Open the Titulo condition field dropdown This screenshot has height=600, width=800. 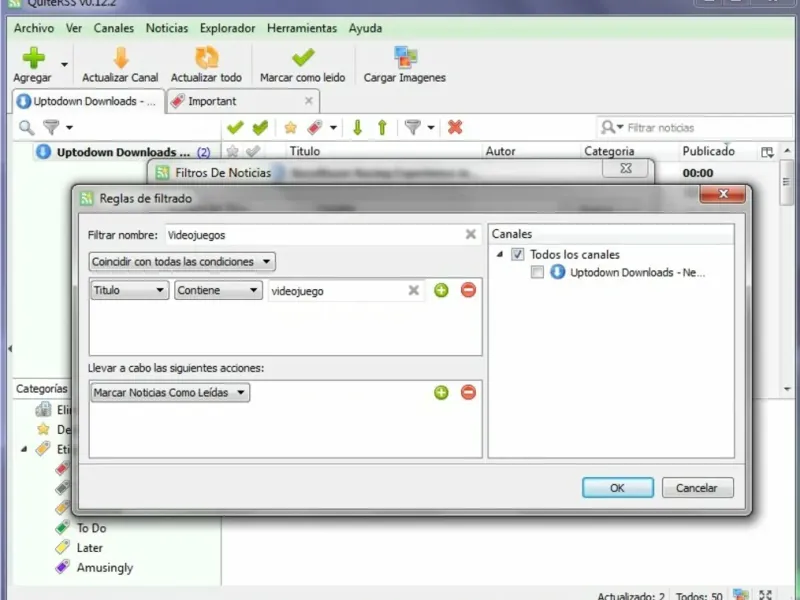pyautogui.click(x=129, y=290)
